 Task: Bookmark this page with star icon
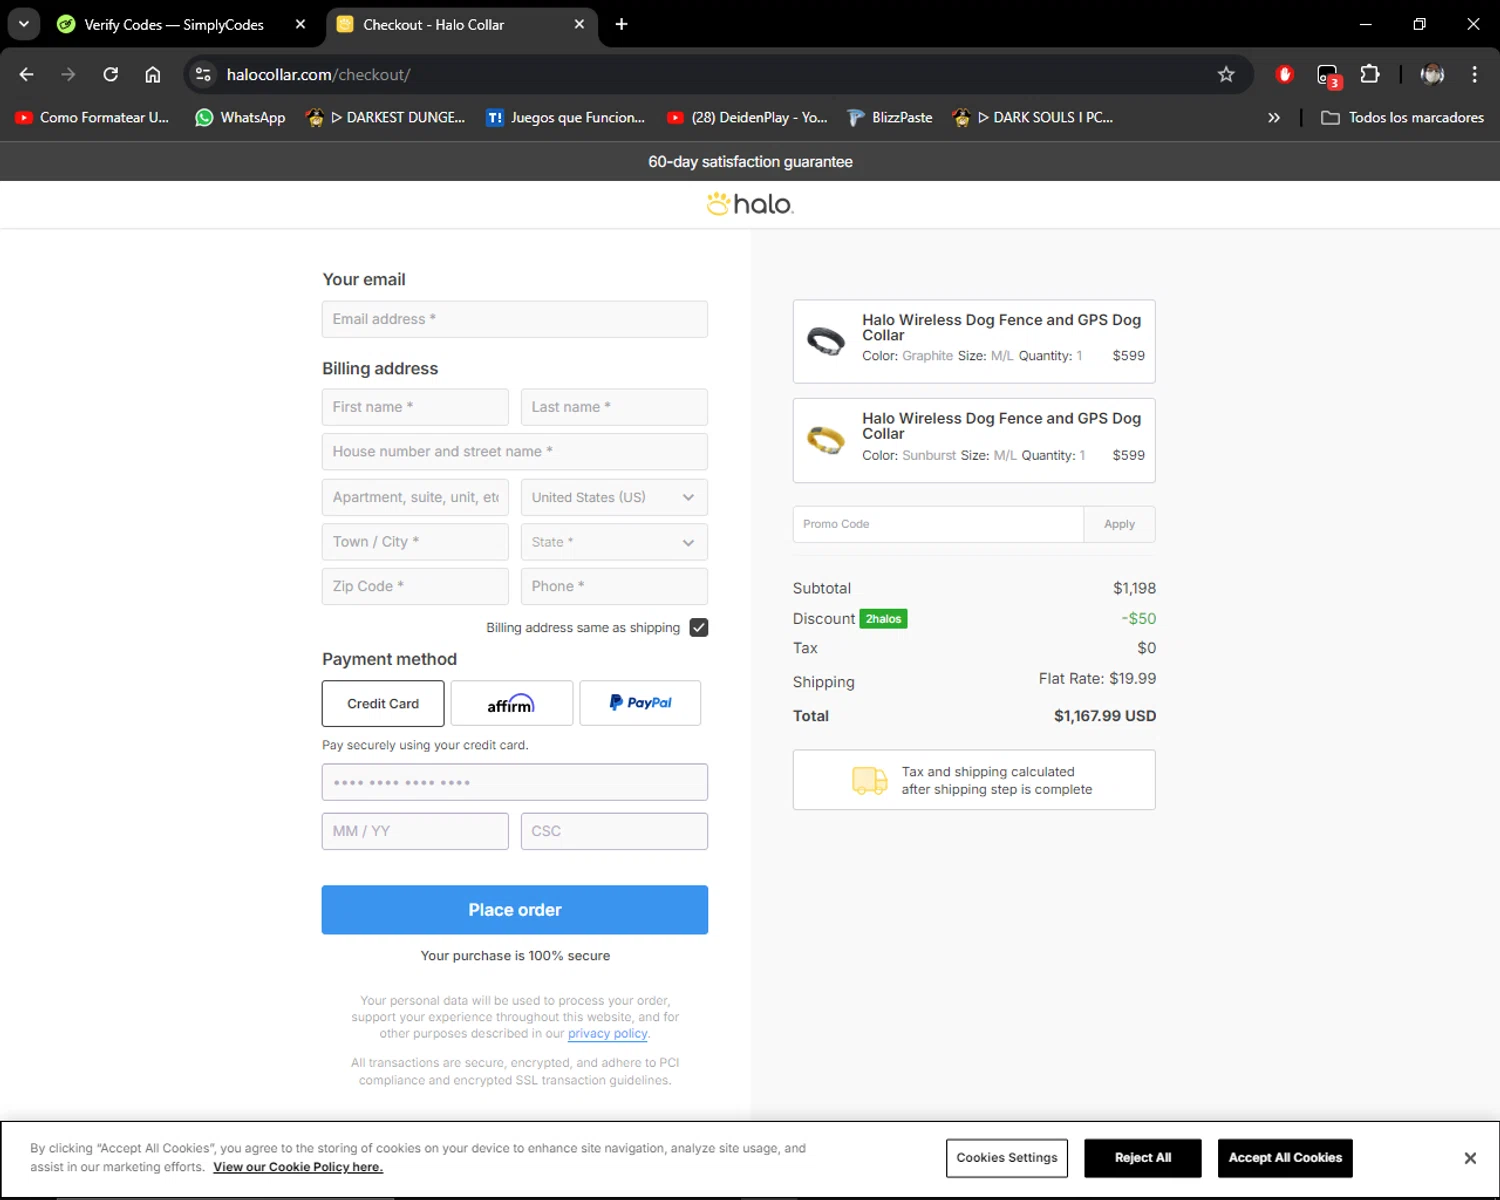(1226, 74)
